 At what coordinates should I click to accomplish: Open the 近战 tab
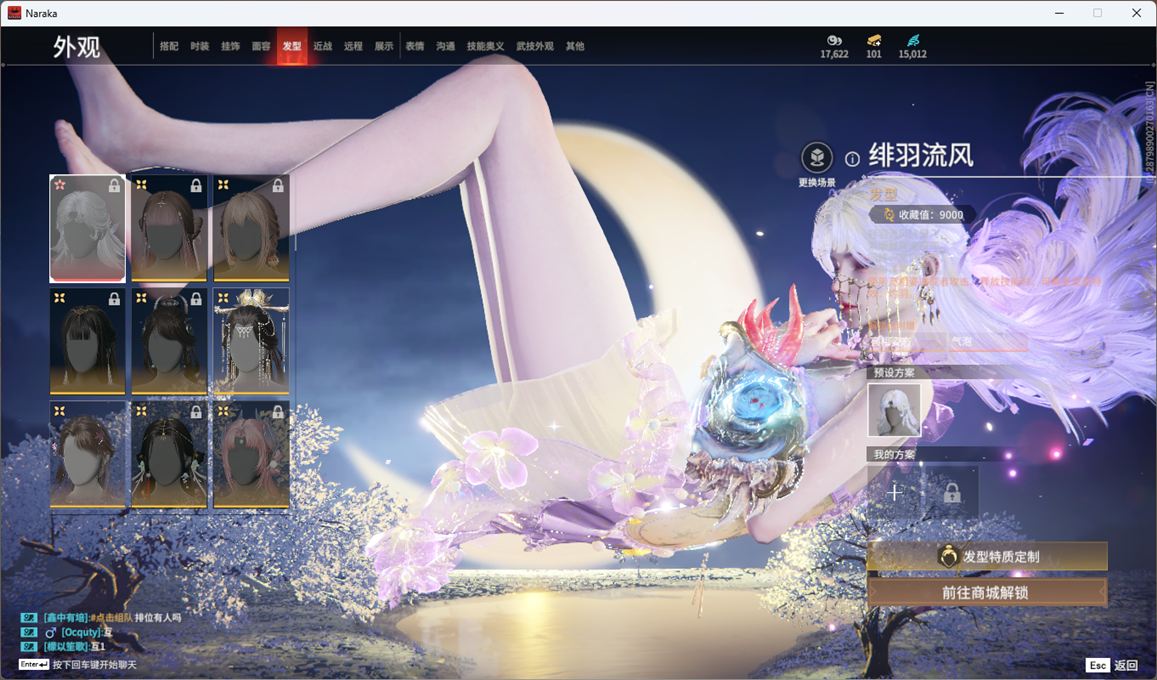322,46
